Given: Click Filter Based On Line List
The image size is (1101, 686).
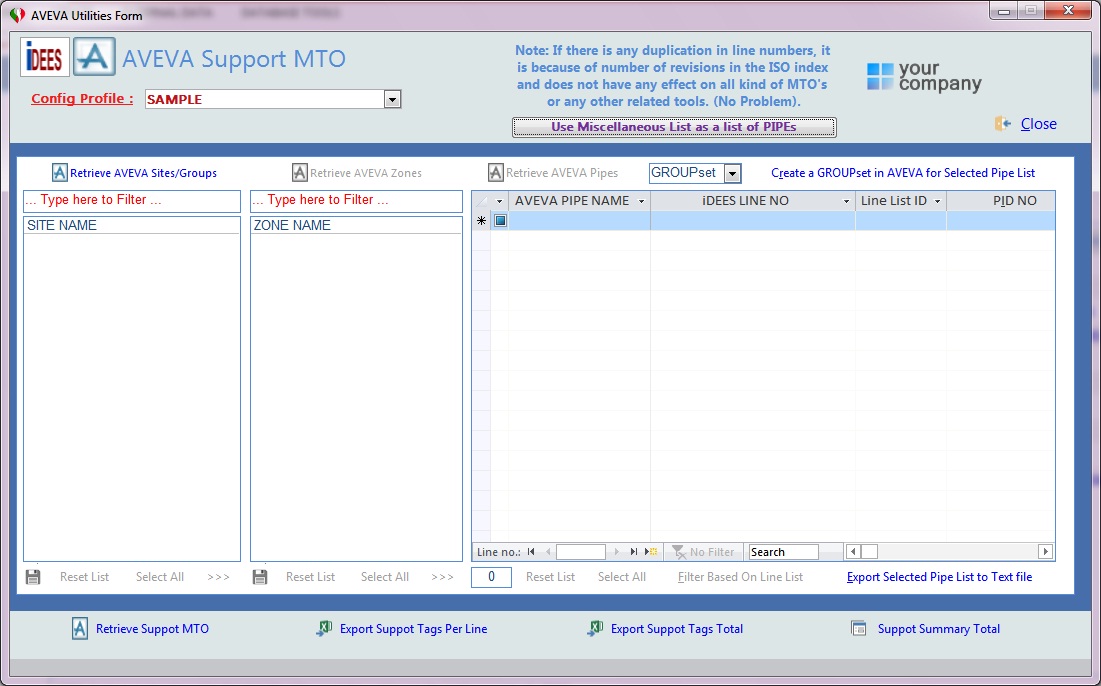Looking at the screenshot, I should coord(740,577).
